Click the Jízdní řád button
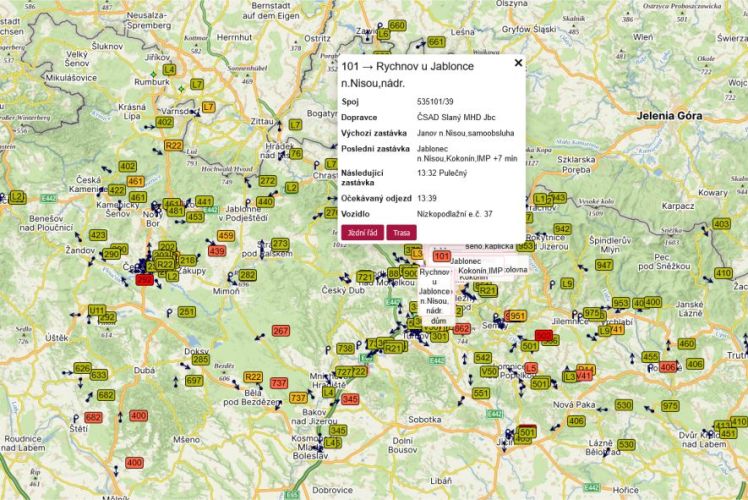 coord(362,232)
